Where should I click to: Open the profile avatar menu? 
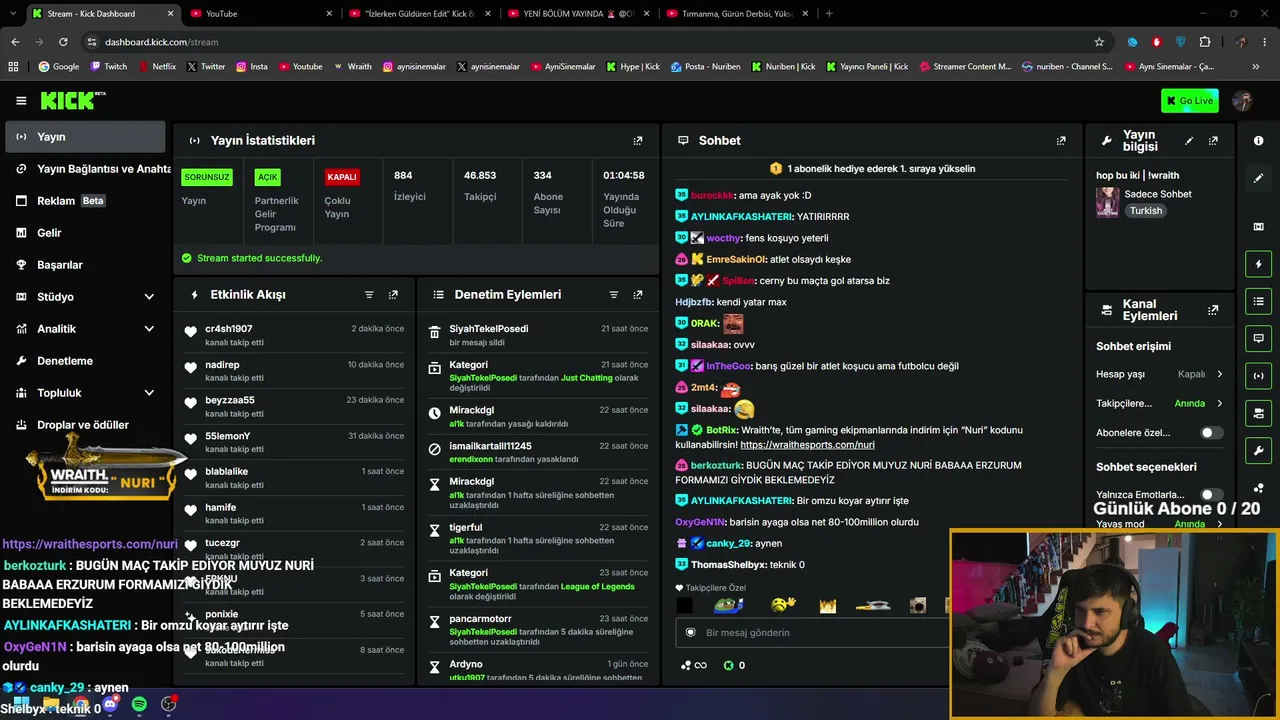click(x=1243, y=101)
